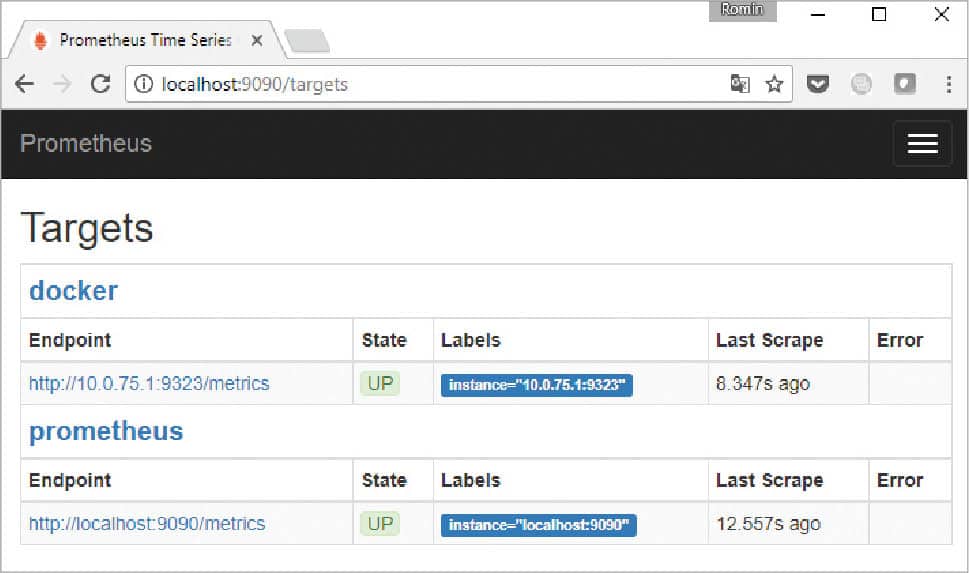
Task: Click the site information icon
Action: pos(144,85)
